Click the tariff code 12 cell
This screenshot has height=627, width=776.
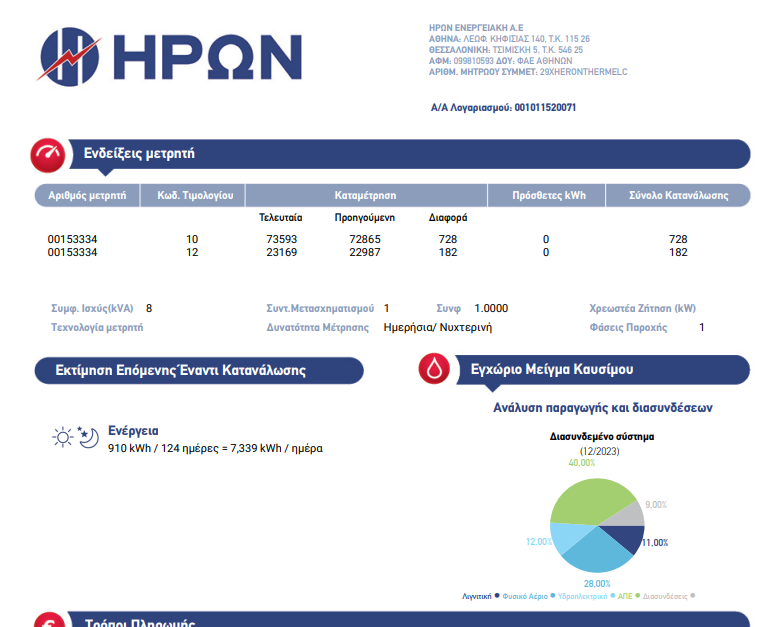(x=192, y=252)
